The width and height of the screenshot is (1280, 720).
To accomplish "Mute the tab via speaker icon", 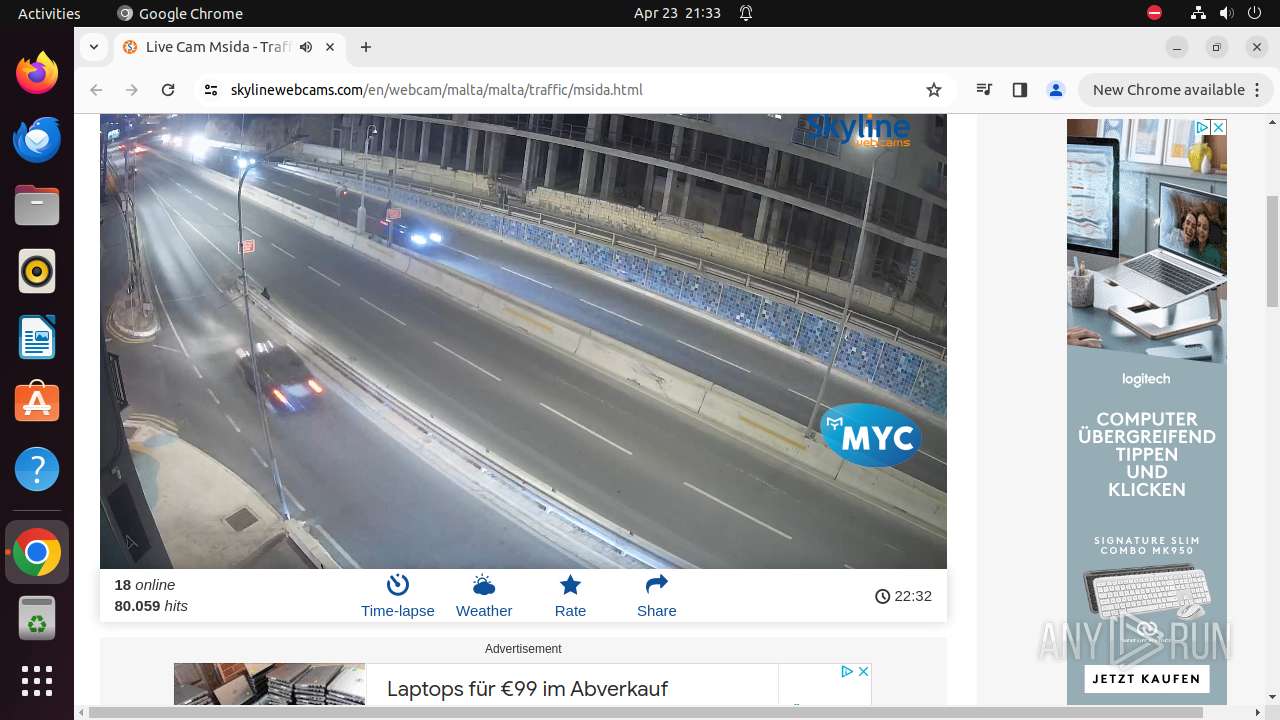I will [306, 47].
